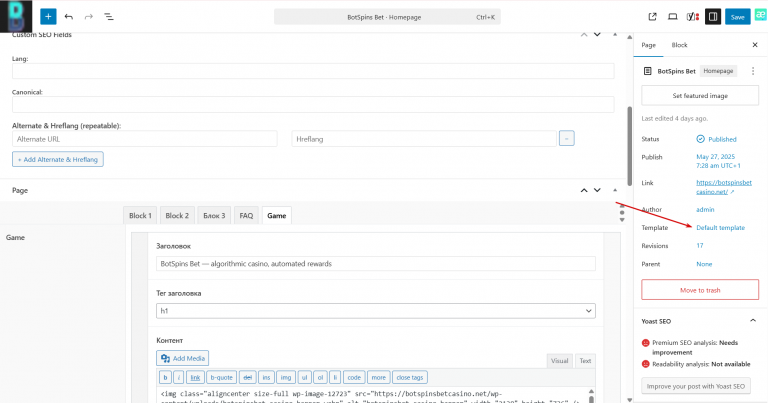Redo the last undone change

click(89, 17)
